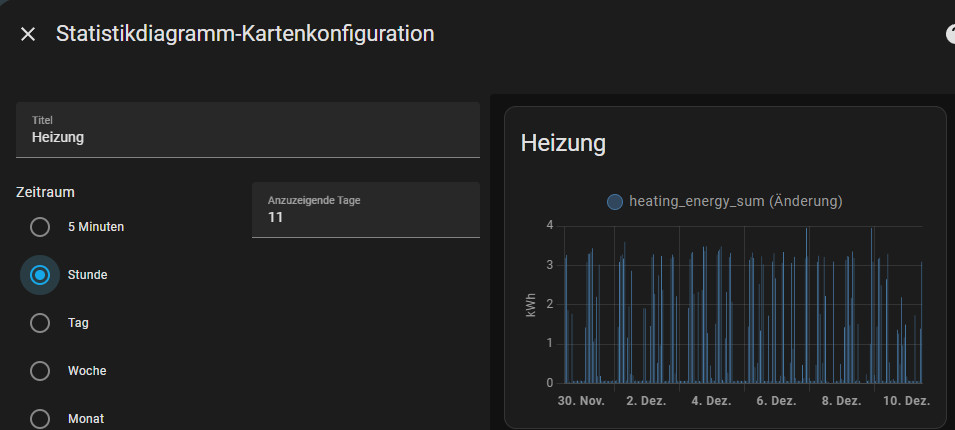
Task: Open the help icon in the dialog header
Action: click(950, 34)
